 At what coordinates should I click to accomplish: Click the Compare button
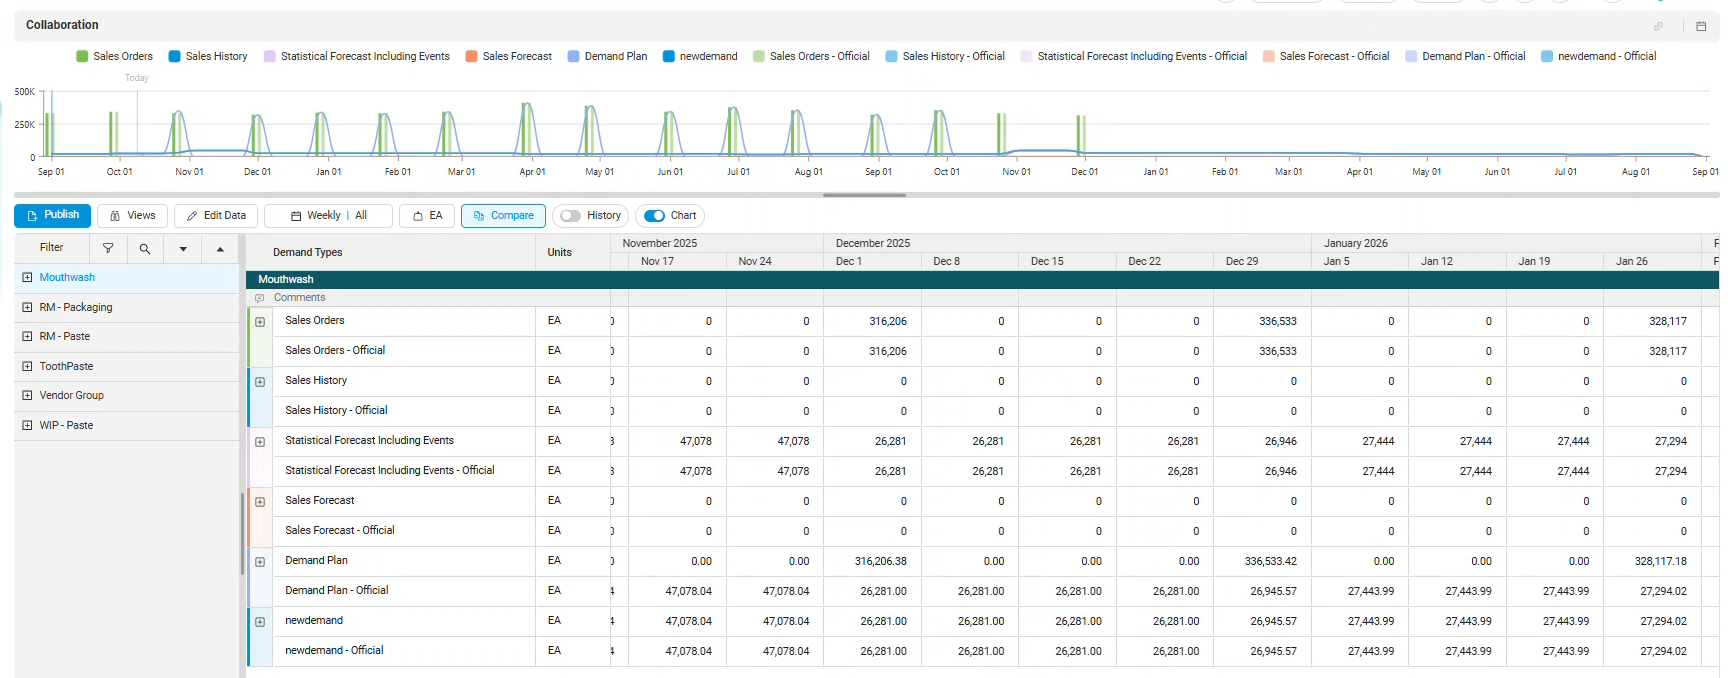point(503,216)
